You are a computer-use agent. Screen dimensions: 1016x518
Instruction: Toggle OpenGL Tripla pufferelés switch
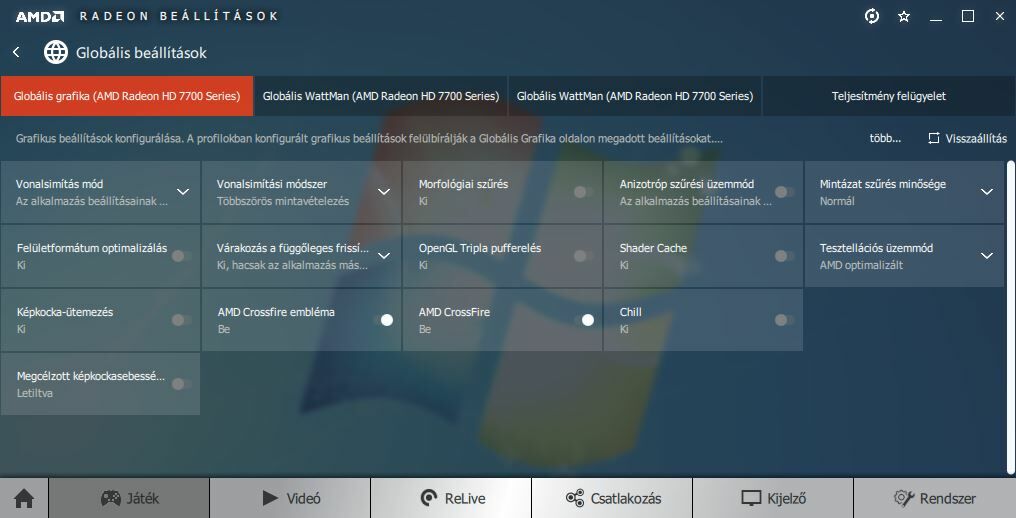[583, 256]
